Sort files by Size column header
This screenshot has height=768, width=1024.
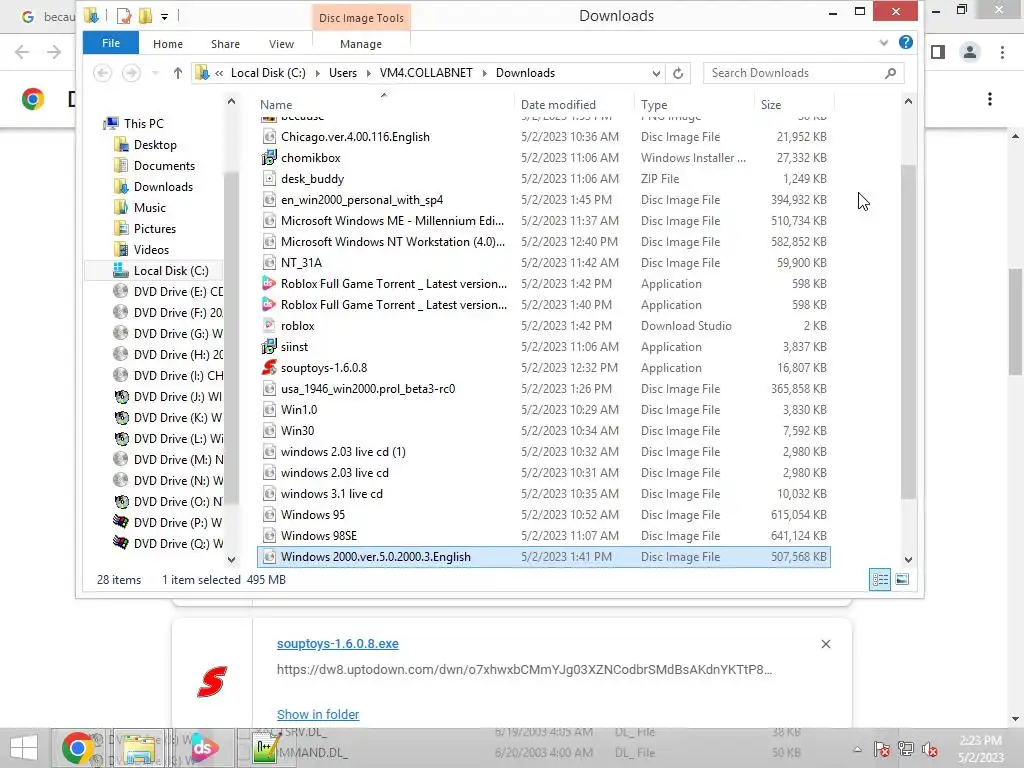(x=771, y=104)
